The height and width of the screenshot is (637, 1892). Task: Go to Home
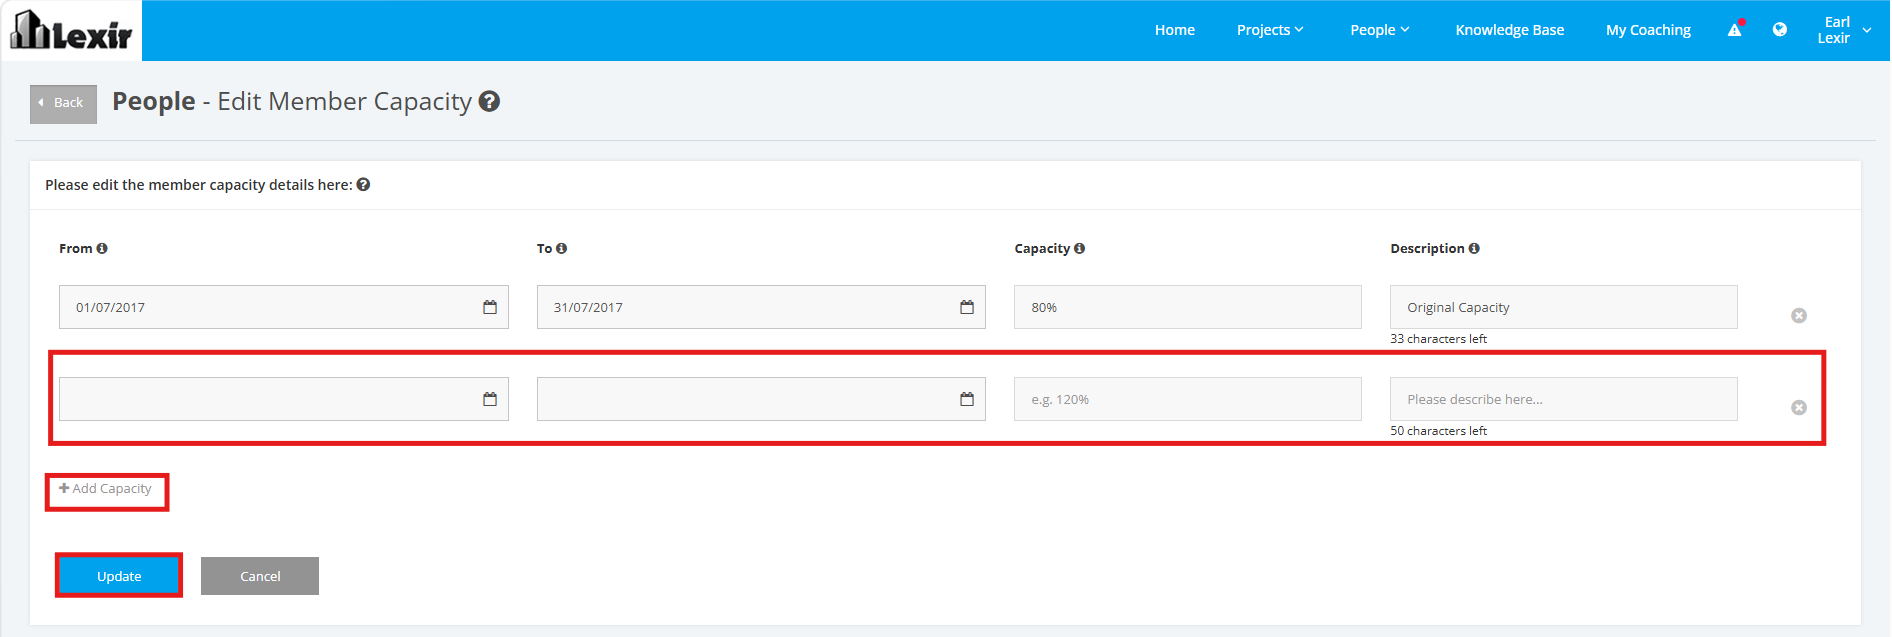pos(1175,30)
